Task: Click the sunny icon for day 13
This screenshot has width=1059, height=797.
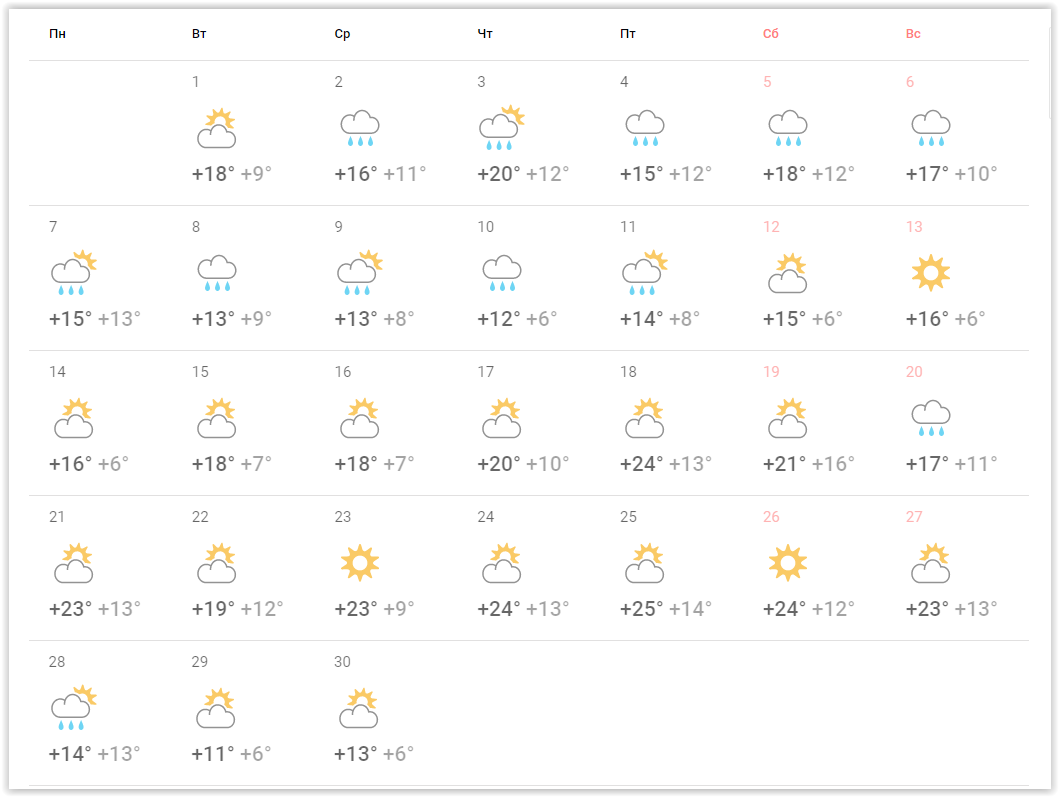Action: coord(931,273)
